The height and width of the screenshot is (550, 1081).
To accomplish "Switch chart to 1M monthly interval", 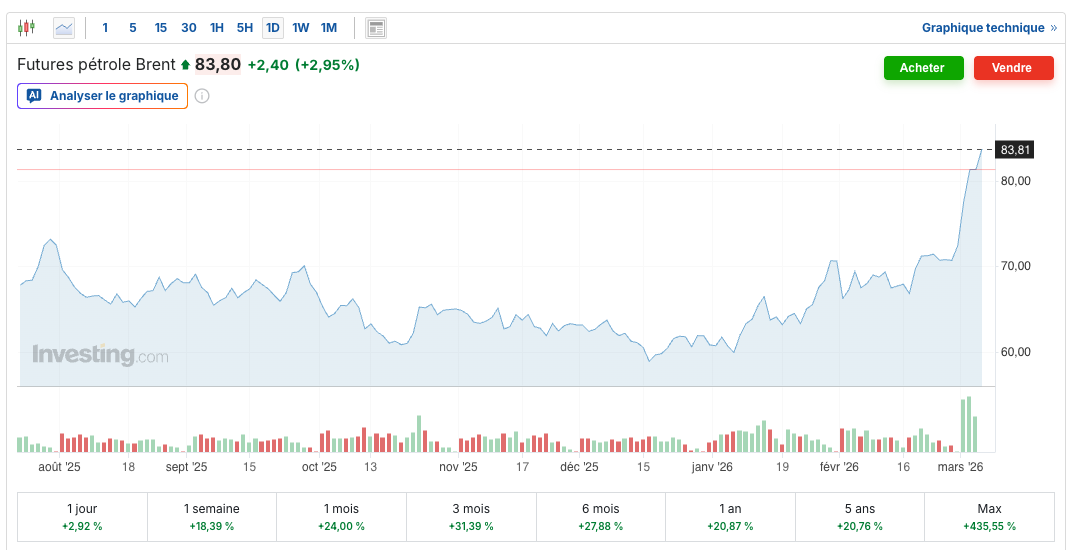I will [x=329, y=28].
